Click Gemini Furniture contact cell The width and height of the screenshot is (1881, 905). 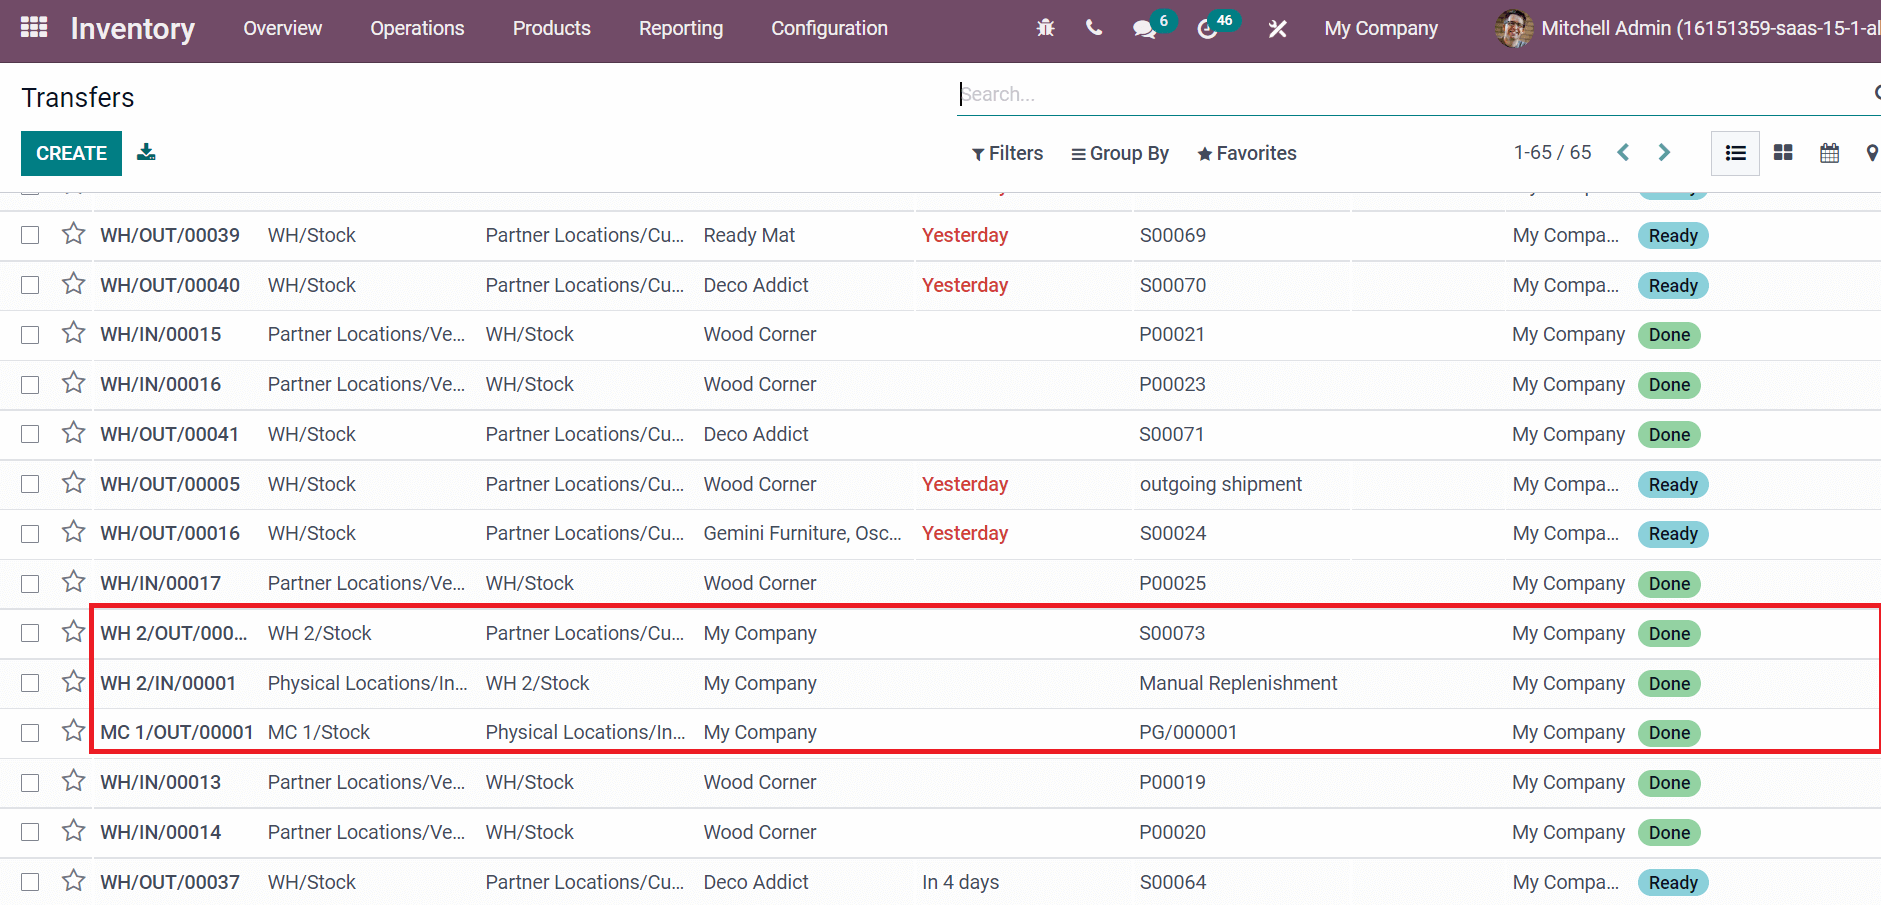(803, 533)
